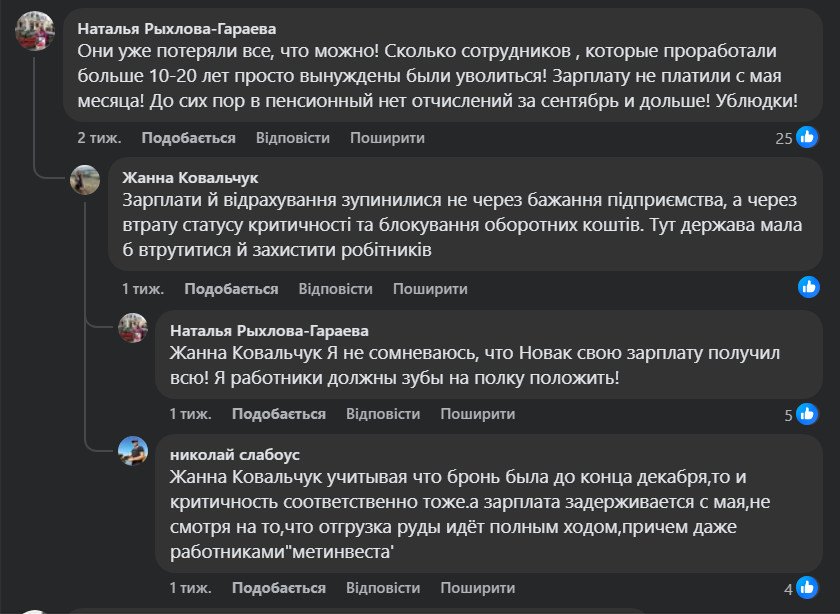This screenshot has height=614, width=840.
Task: Share Жанна Ковальчук's comment
Action: click(x=430, y=289)
